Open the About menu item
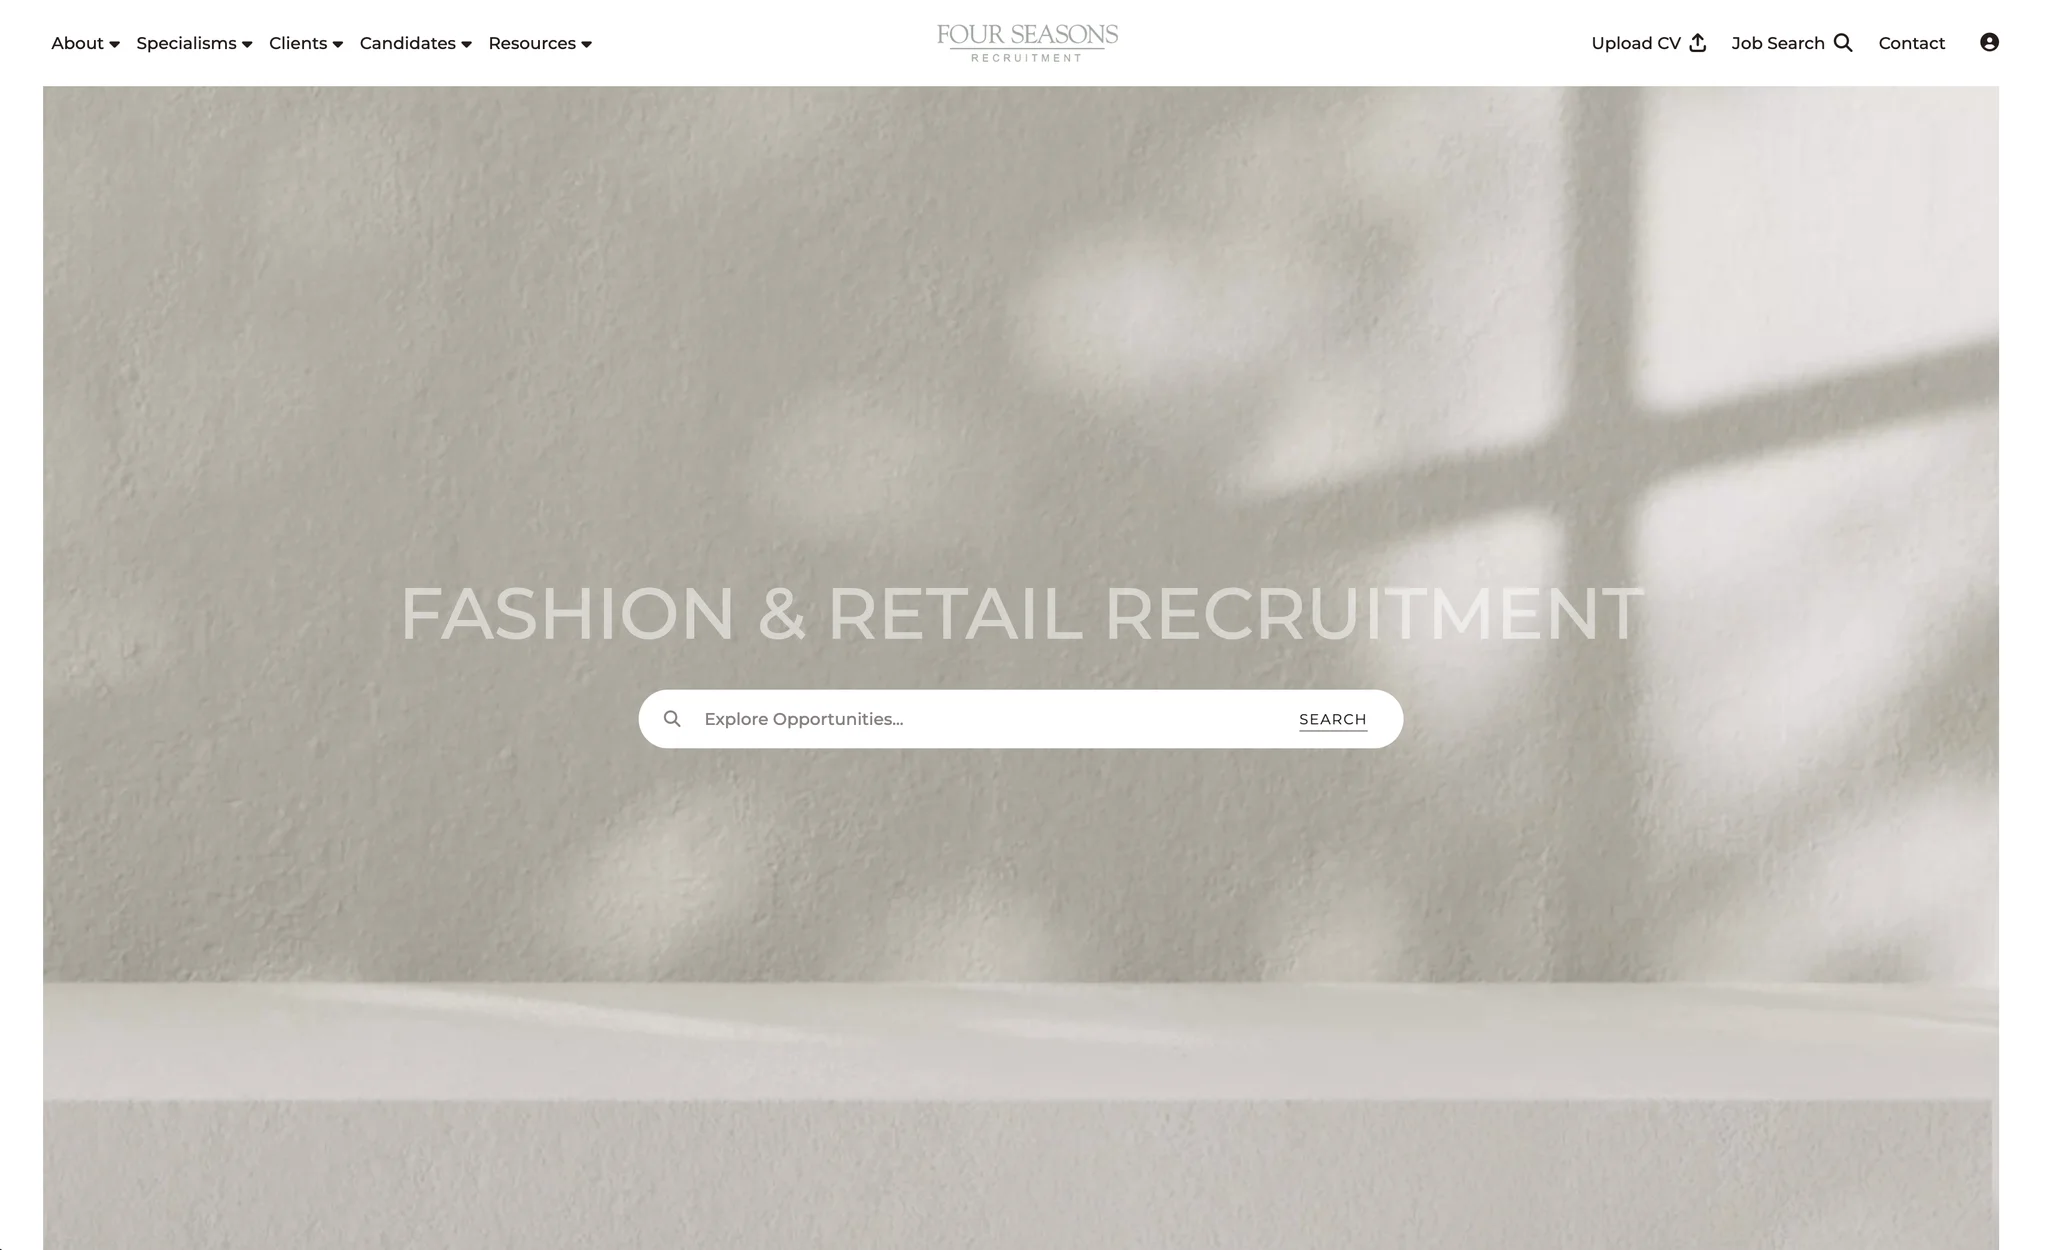The width and height of the screenshot is (2047, 1250). (x=77, y=43)
